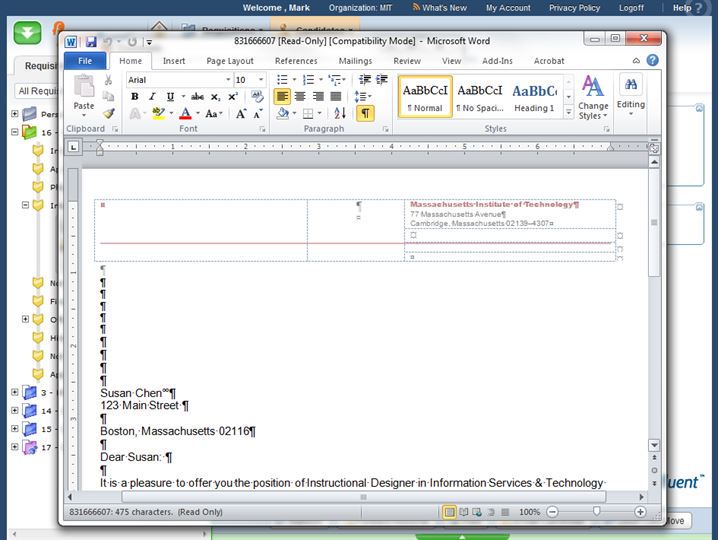Image resolution: width=718 pixels, height=540 pixels.
Task: Click the Format Painter brush icon
Action: click(109, 114)
